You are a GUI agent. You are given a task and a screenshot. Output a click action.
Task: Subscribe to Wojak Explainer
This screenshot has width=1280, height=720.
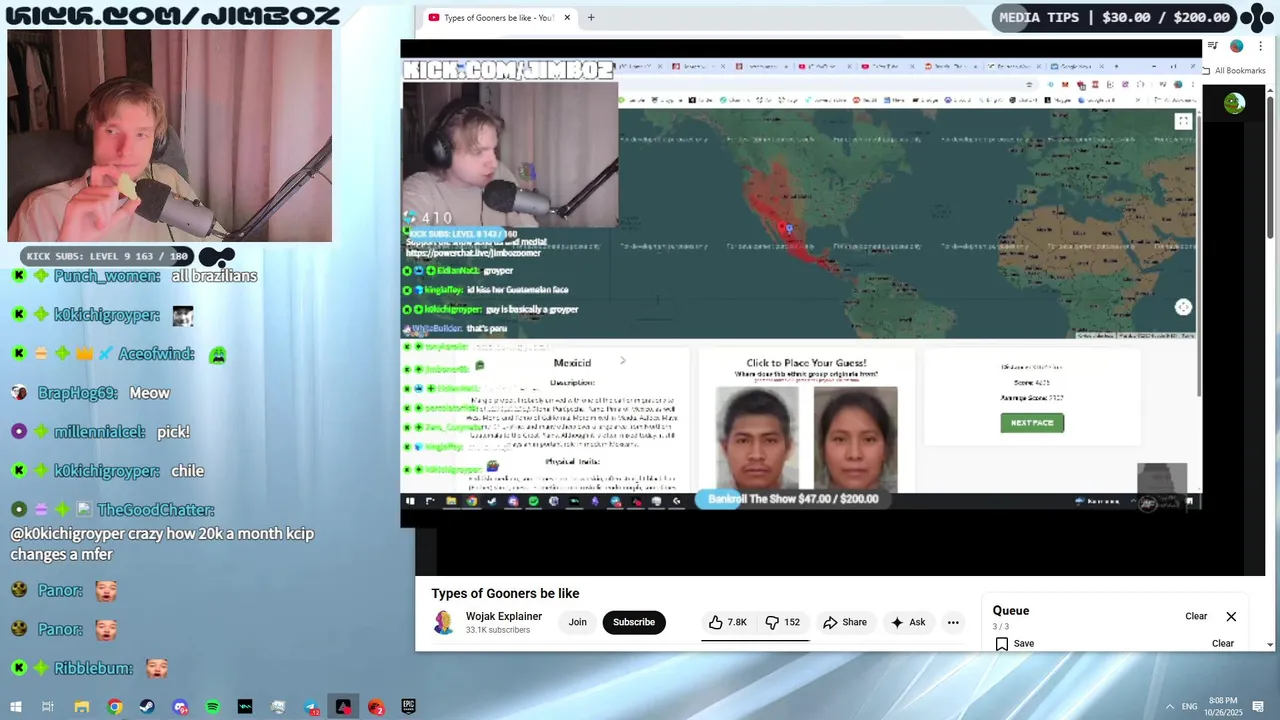point(634,622)
